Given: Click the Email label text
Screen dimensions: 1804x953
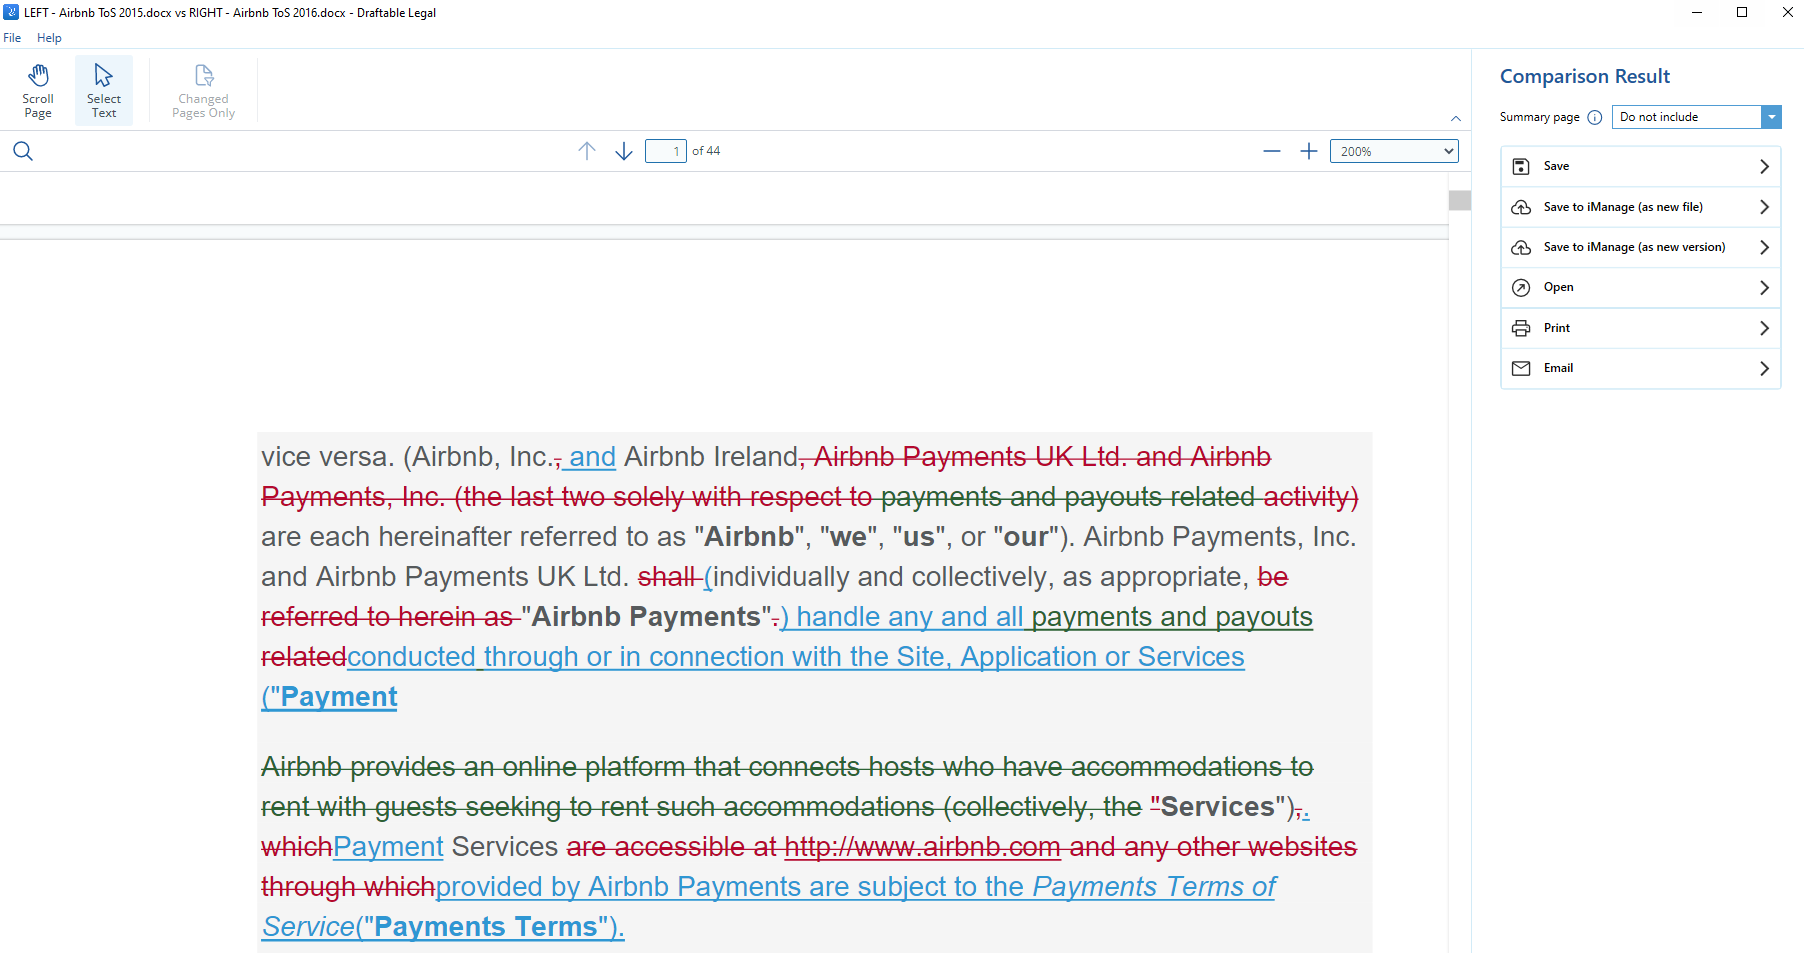Looking at the screenshot, I should click(x=1558, y=368).
